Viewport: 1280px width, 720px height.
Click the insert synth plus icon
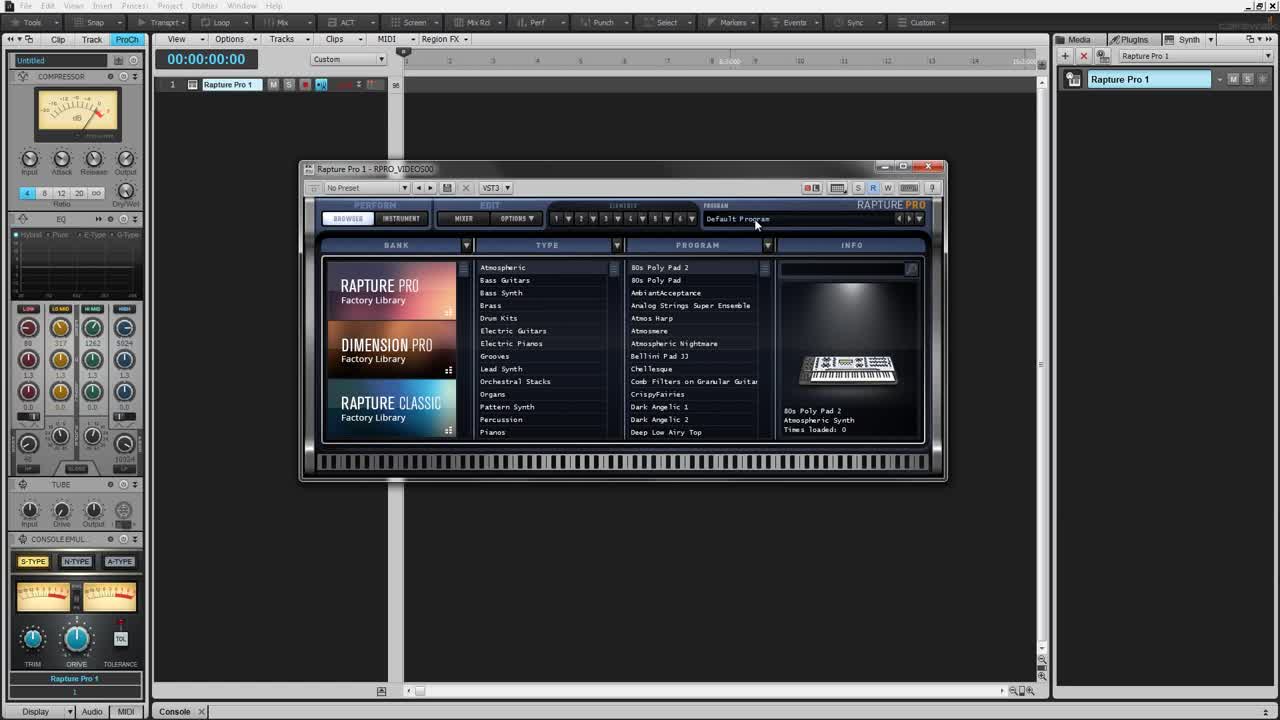coord(1066,56)
